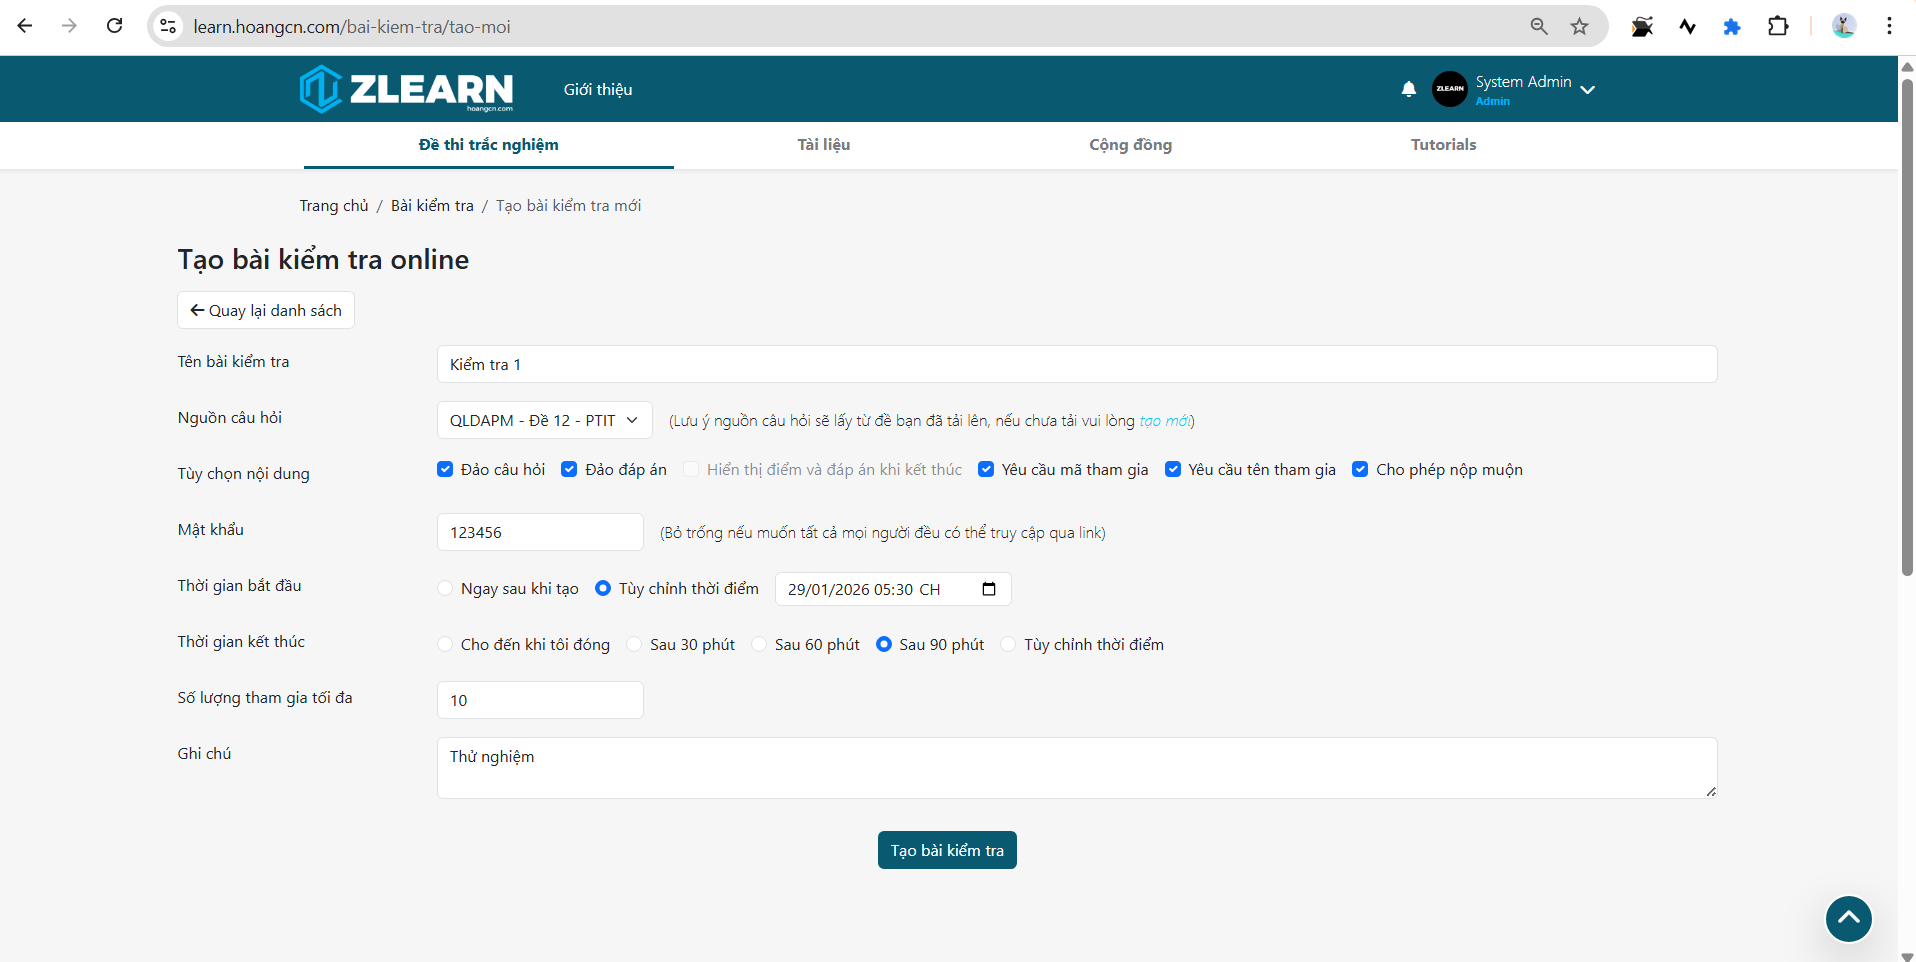Open the Nguồn câu hỏi dropdown
1916x962 pixels.
[544, 420]
